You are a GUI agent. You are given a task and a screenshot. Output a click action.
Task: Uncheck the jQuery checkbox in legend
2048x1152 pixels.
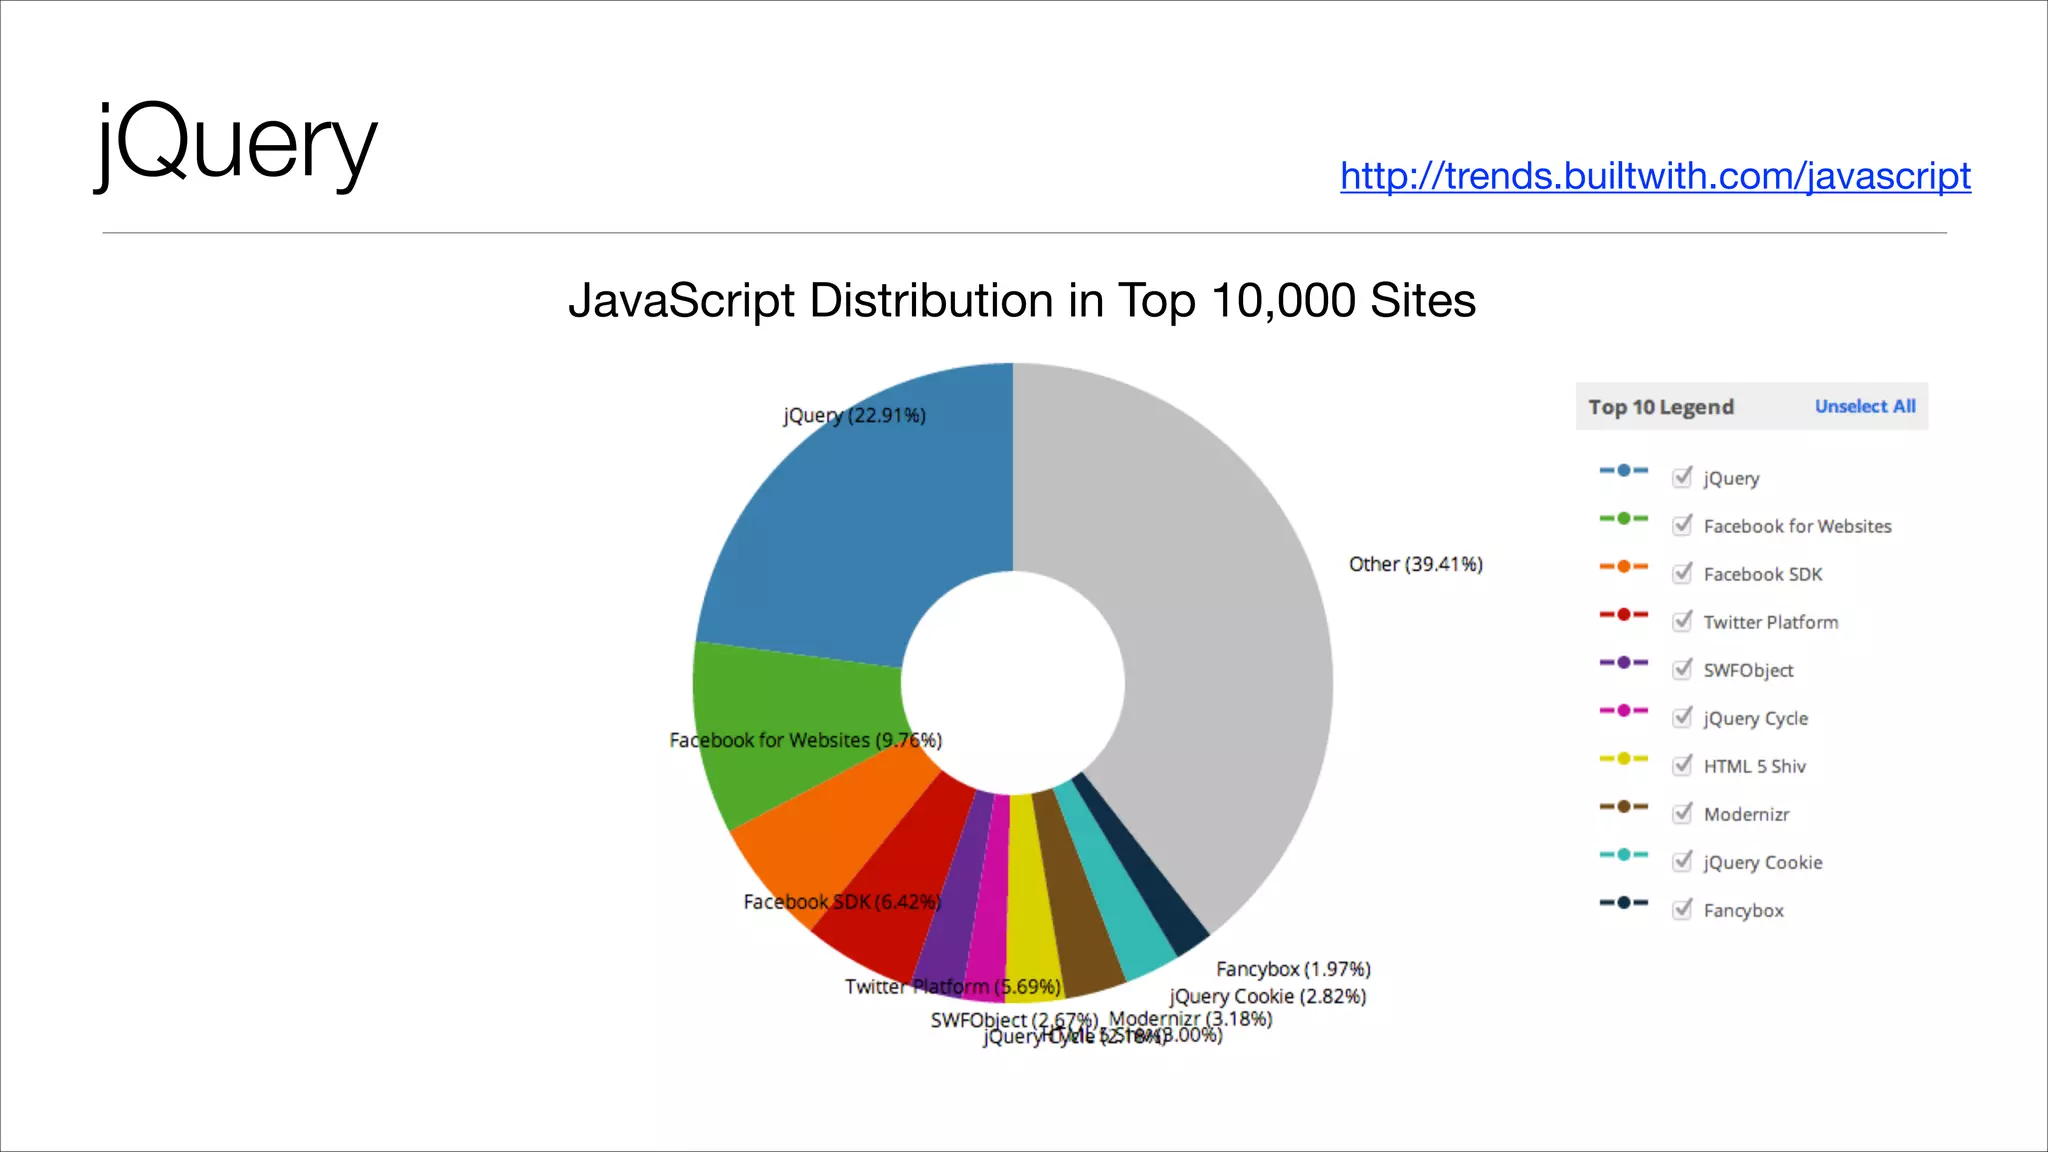pos(1682,477)
